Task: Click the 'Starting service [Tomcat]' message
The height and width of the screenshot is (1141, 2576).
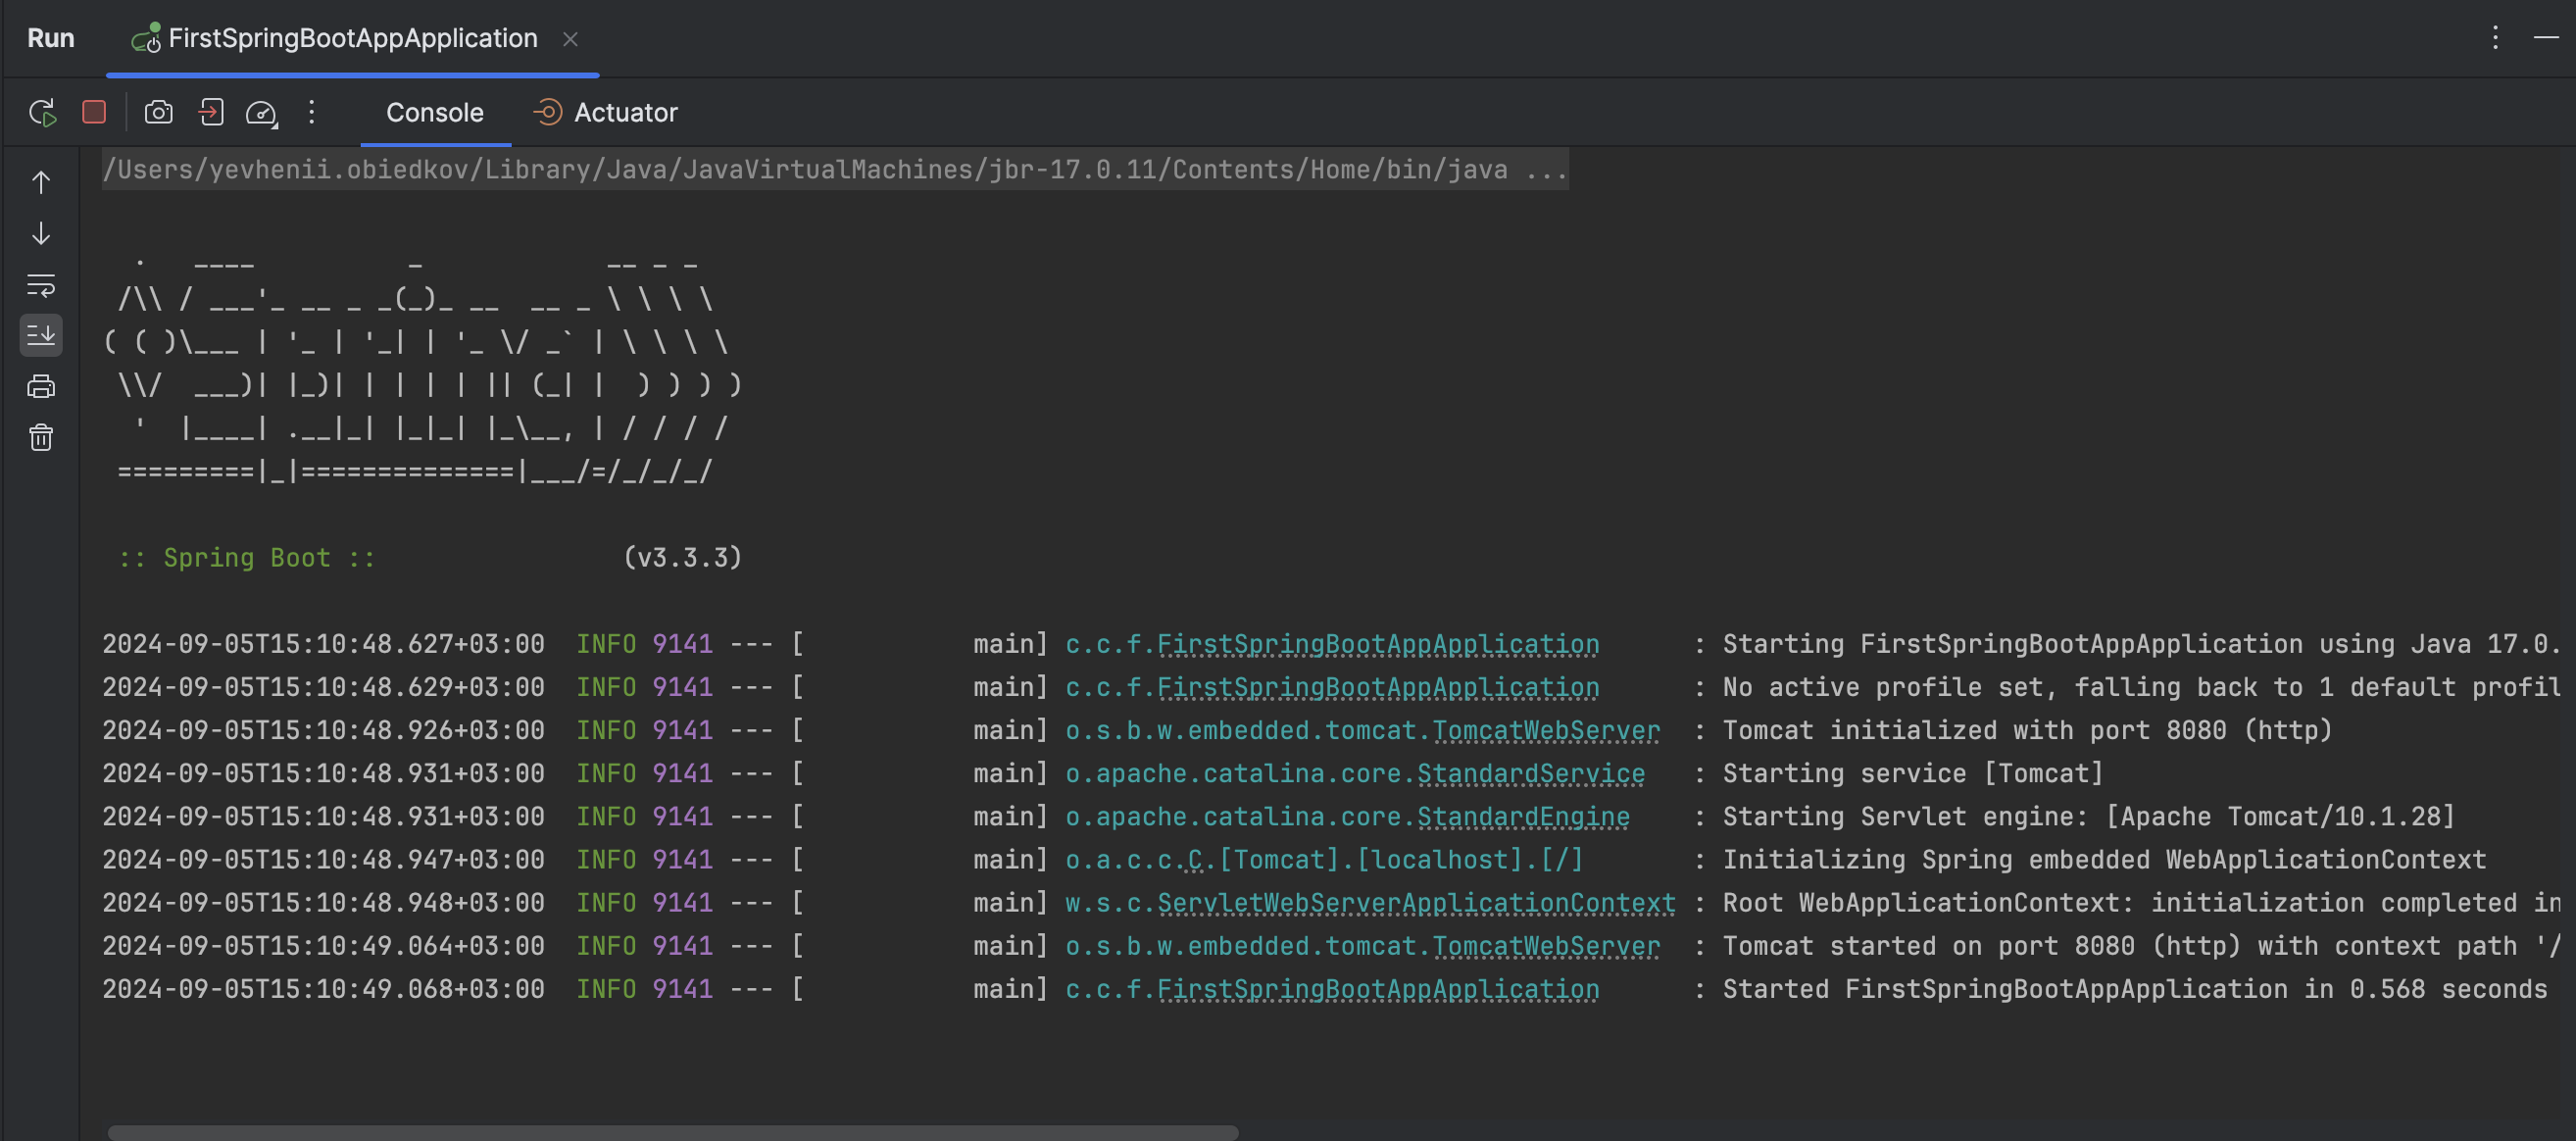Action: tap(1913, 773)
